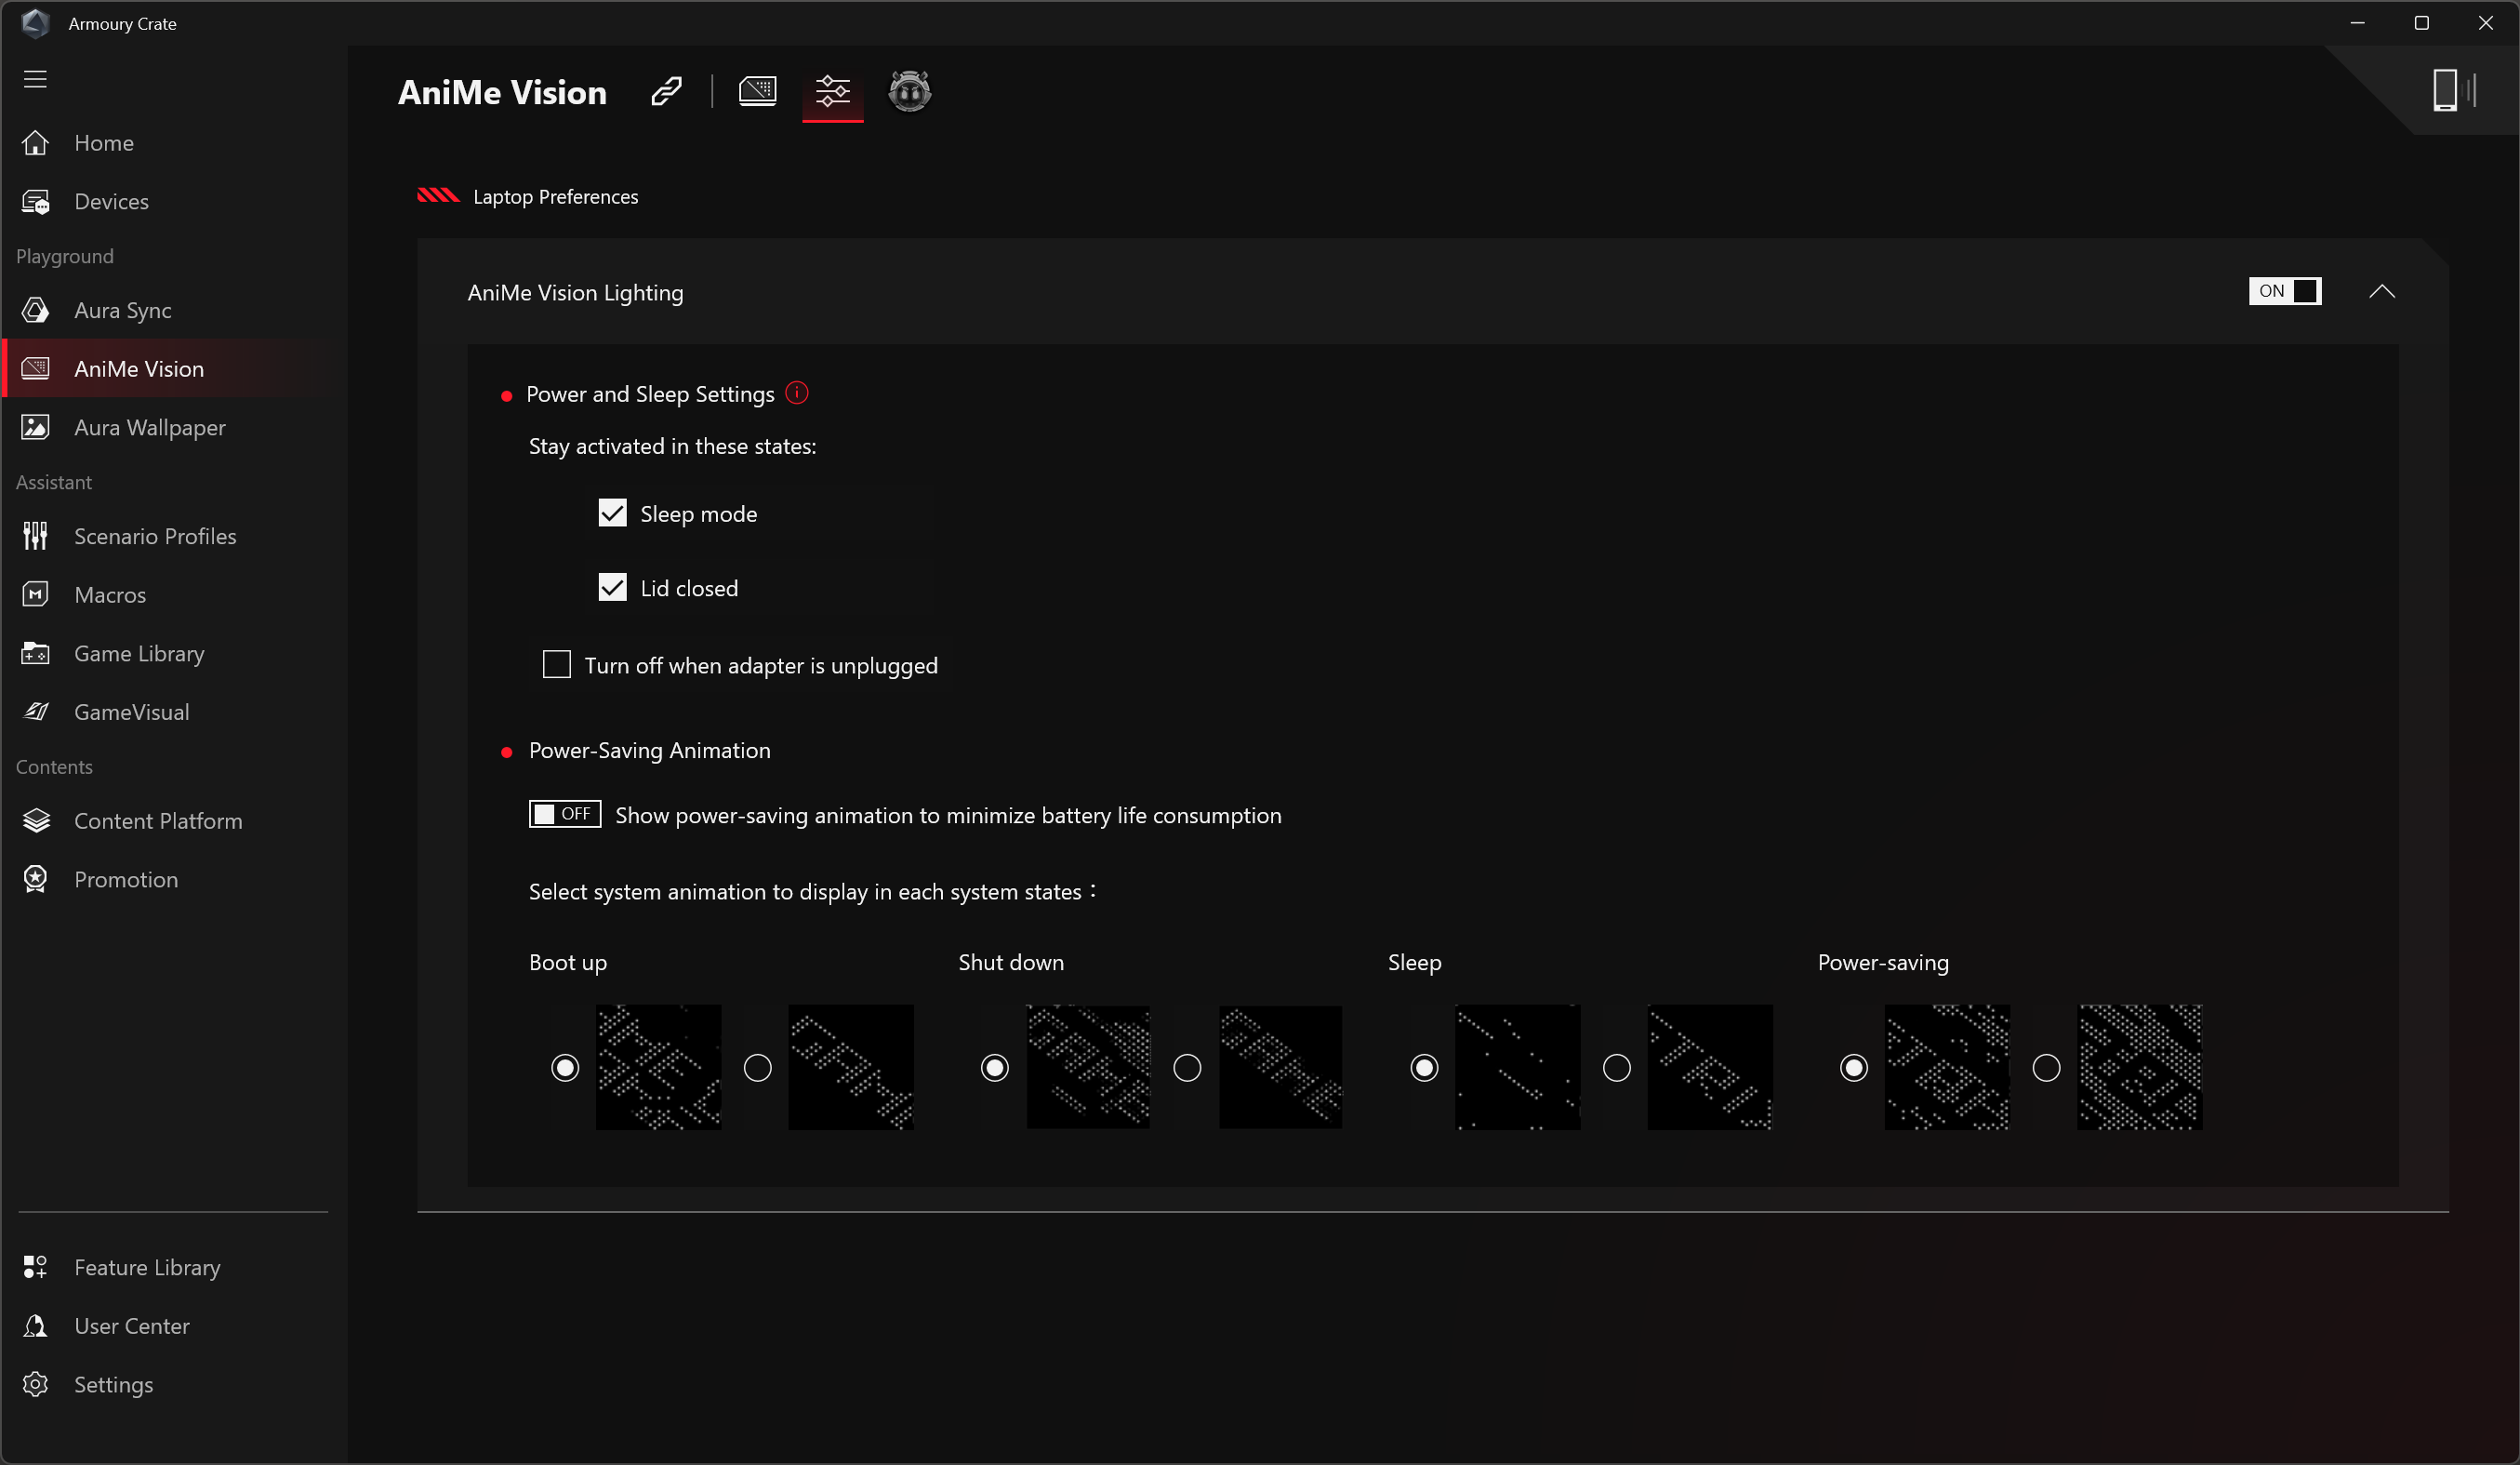
Task: Click the second Power-saving animation thumbnail
Action: click(x=2139, y=1067)
